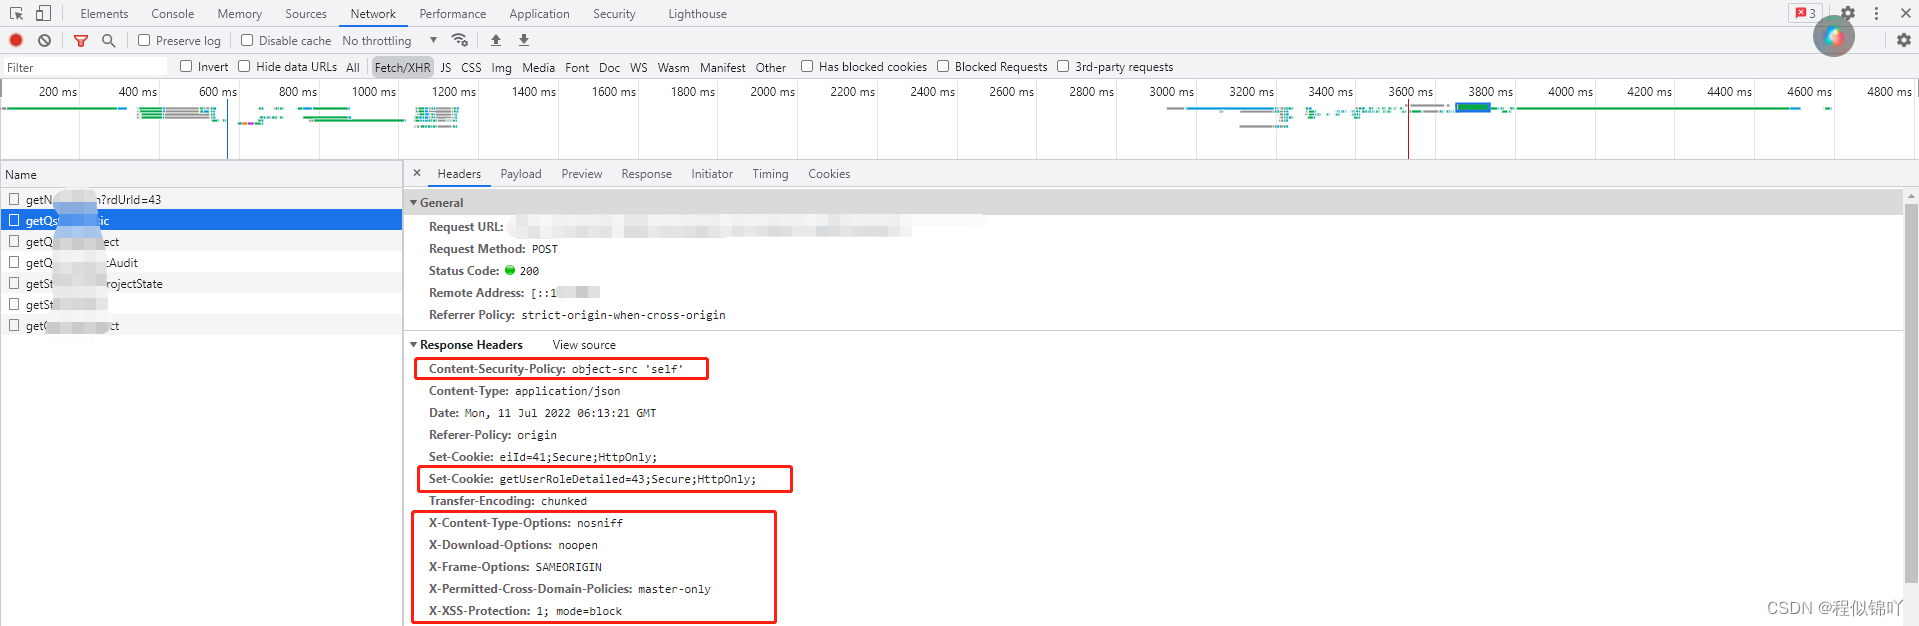Image resolution: width=1919 pixels, height=626 pixels.
Task: Switch to the Response tab
Action: [647, 173]
